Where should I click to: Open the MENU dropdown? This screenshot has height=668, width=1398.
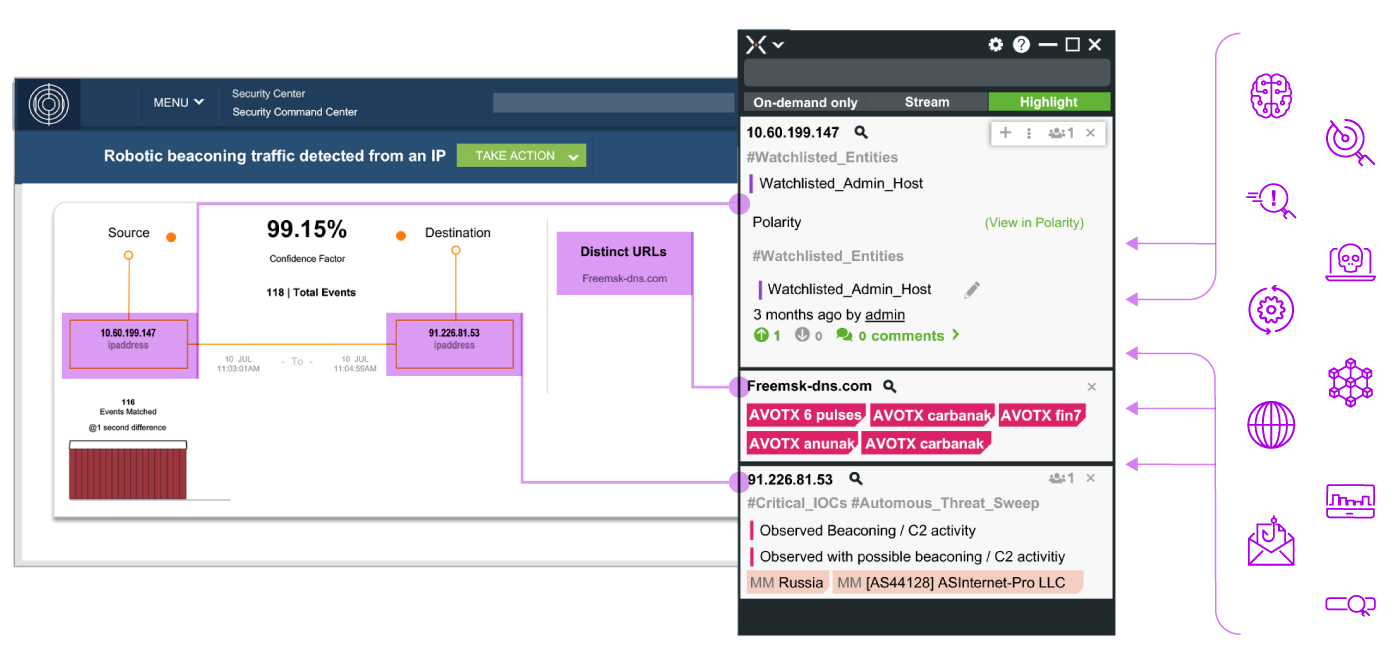point(178,103)
